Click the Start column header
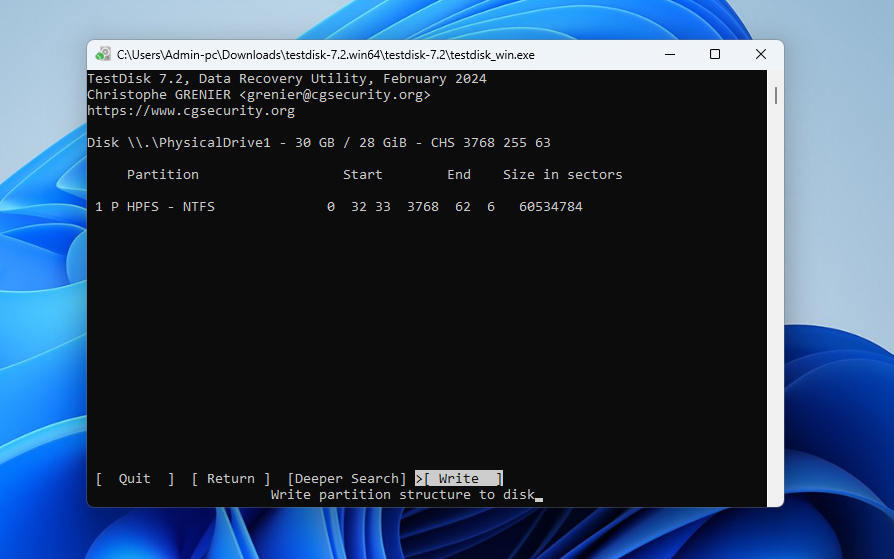 (x=363, y=175)
